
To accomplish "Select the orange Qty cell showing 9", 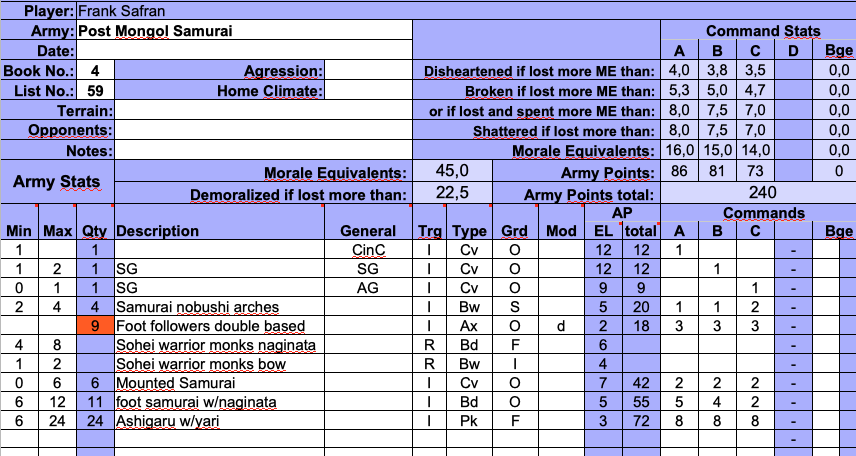I will click(x=95, y=325).
